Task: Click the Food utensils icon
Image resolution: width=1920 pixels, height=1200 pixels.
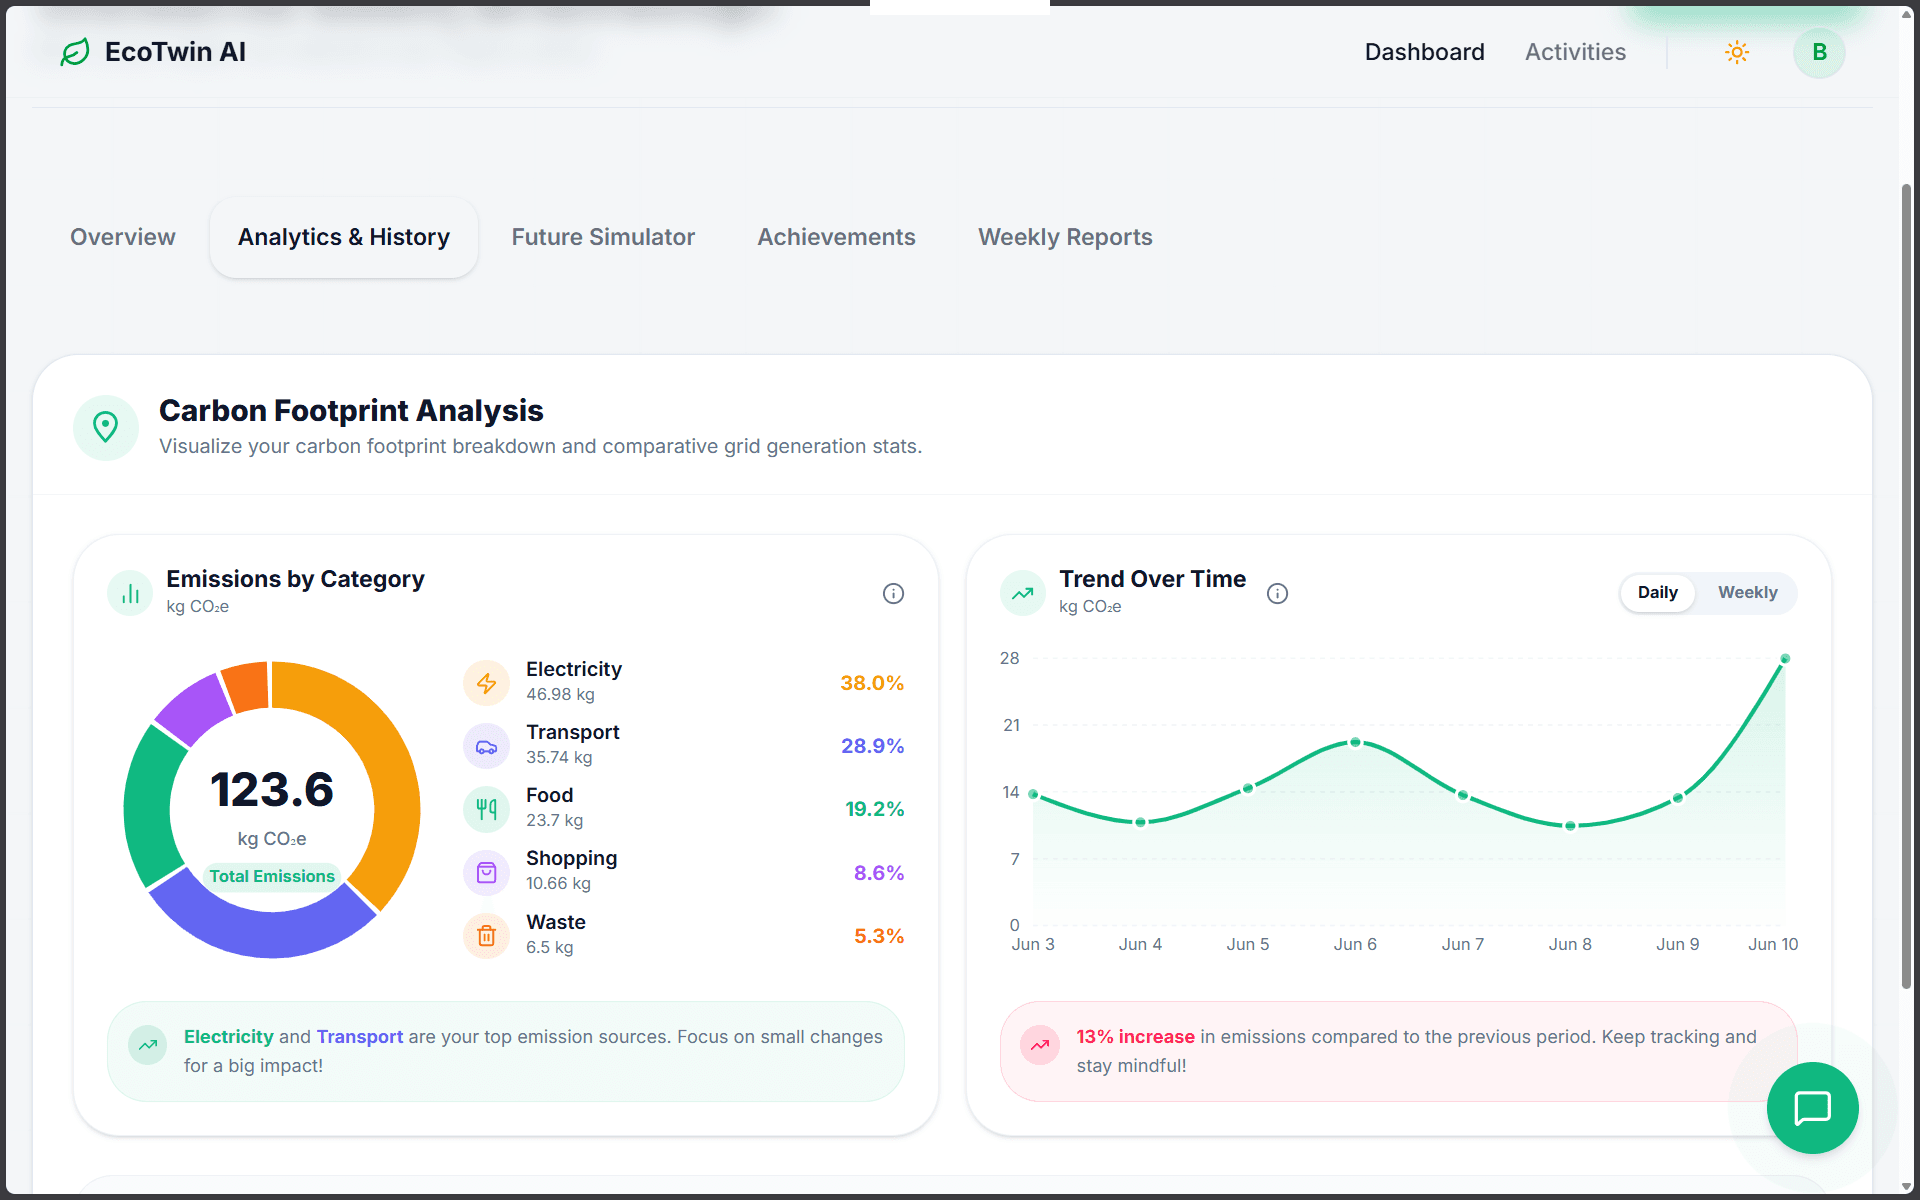Action: coord(486,810)
